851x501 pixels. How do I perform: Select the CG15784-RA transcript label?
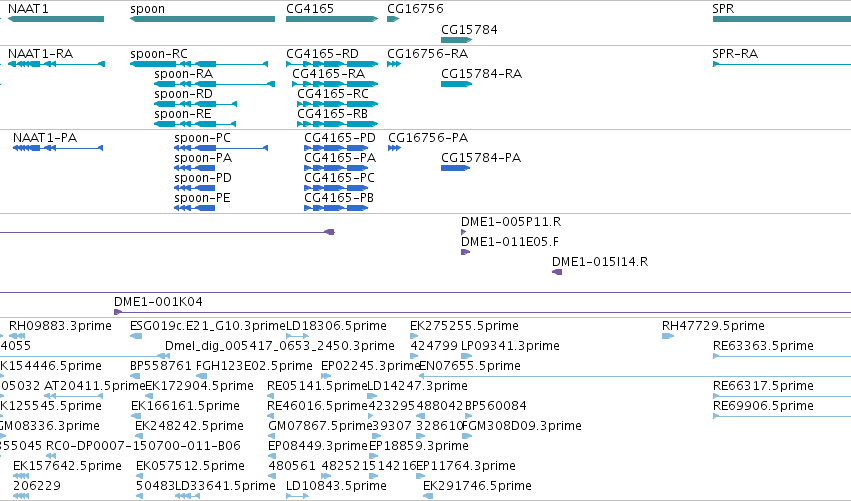[x=481, y=74]
